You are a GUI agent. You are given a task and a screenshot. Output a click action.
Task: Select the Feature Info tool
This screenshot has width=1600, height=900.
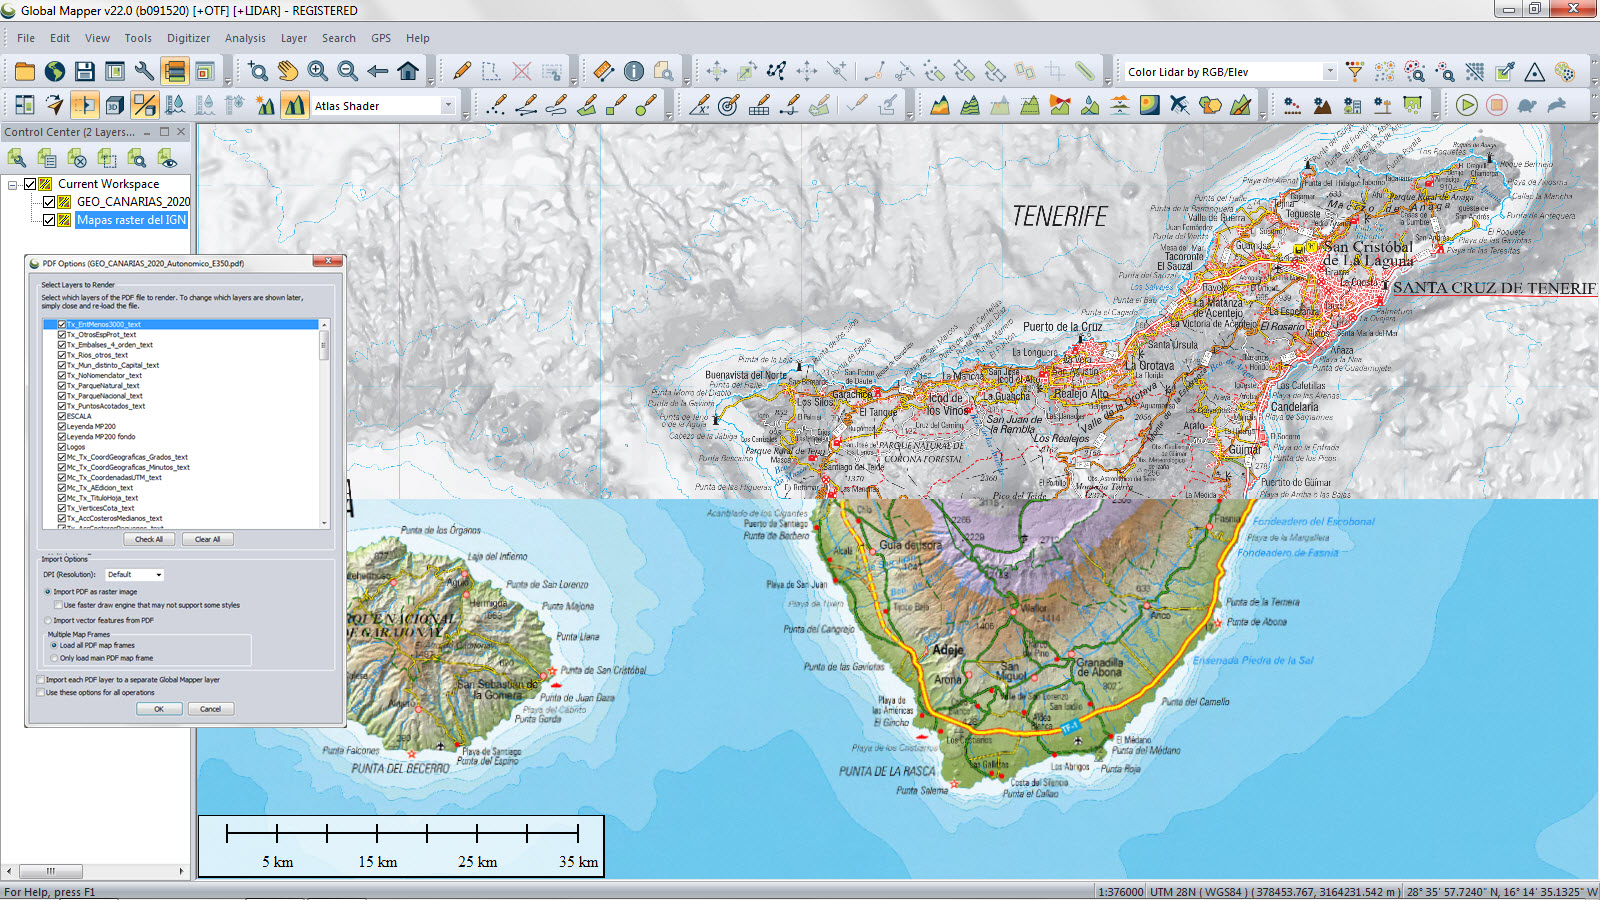[x=632, y=70]
